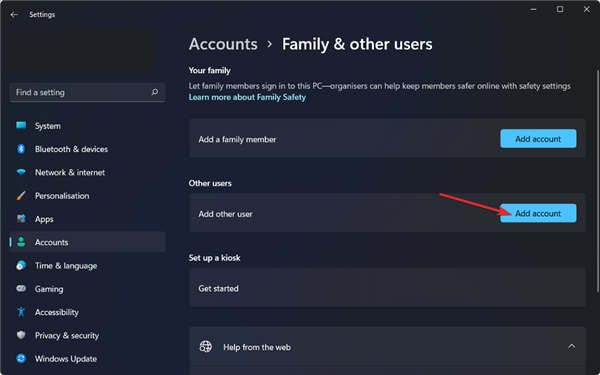Add account for a family member
Screen dimensions: 600x375
538,139
